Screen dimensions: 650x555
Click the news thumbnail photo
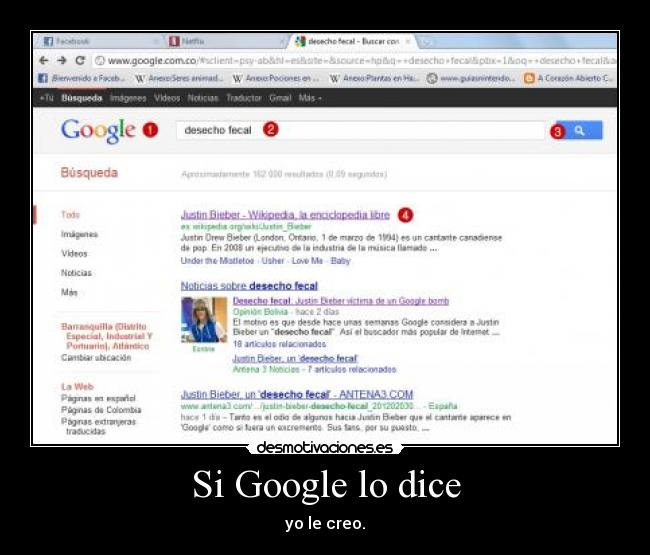coord(204,320)
